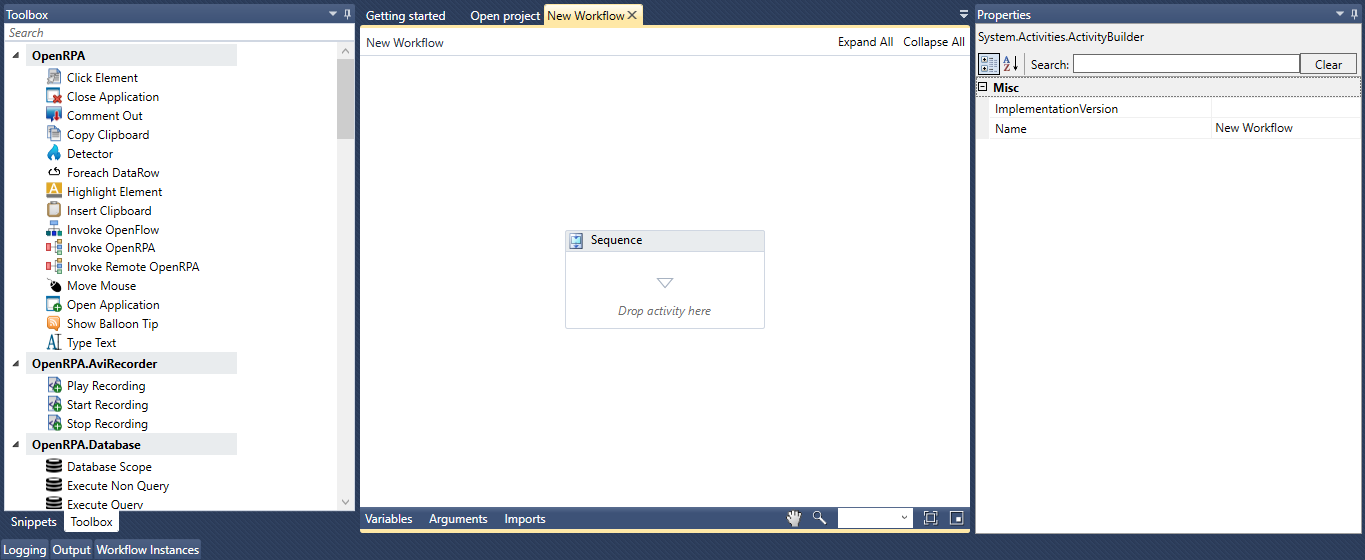Click the Database Scope icon
The image size is (1365, 560).
(x=54, y=467)
